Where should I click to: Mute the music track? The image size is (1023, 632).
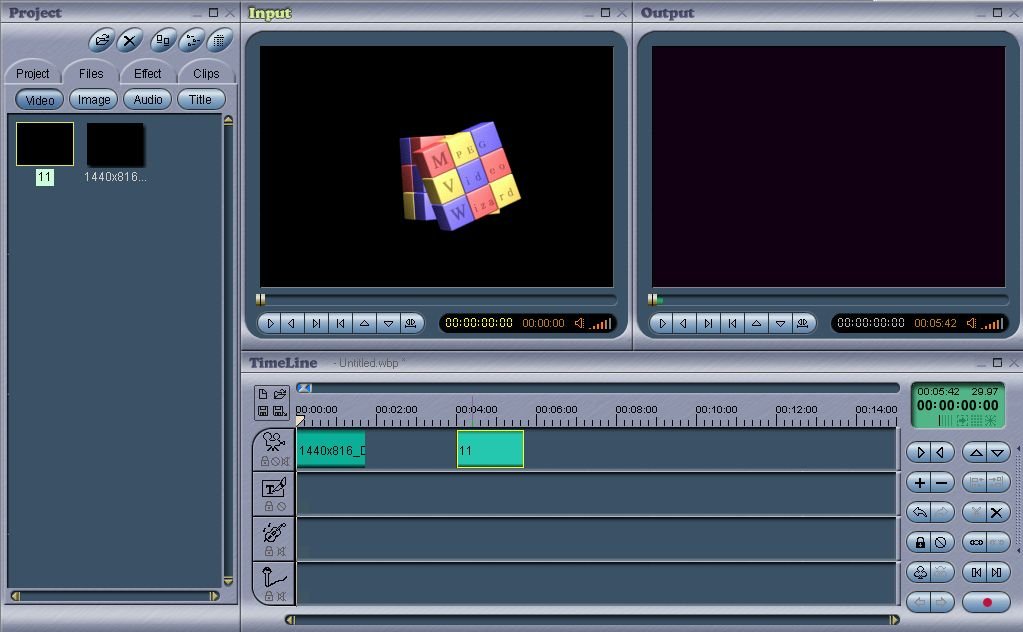[281, 551]
